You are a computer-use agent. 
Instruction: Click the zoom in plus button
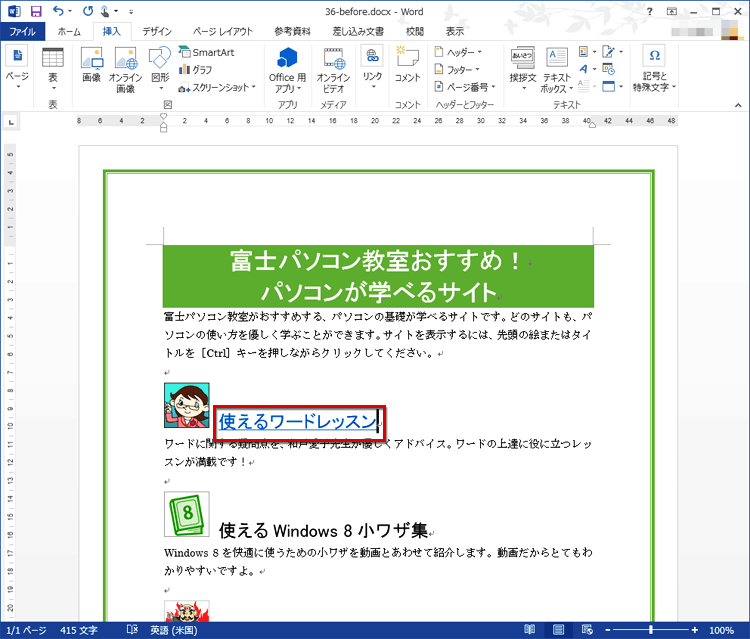tap(695, 630)
